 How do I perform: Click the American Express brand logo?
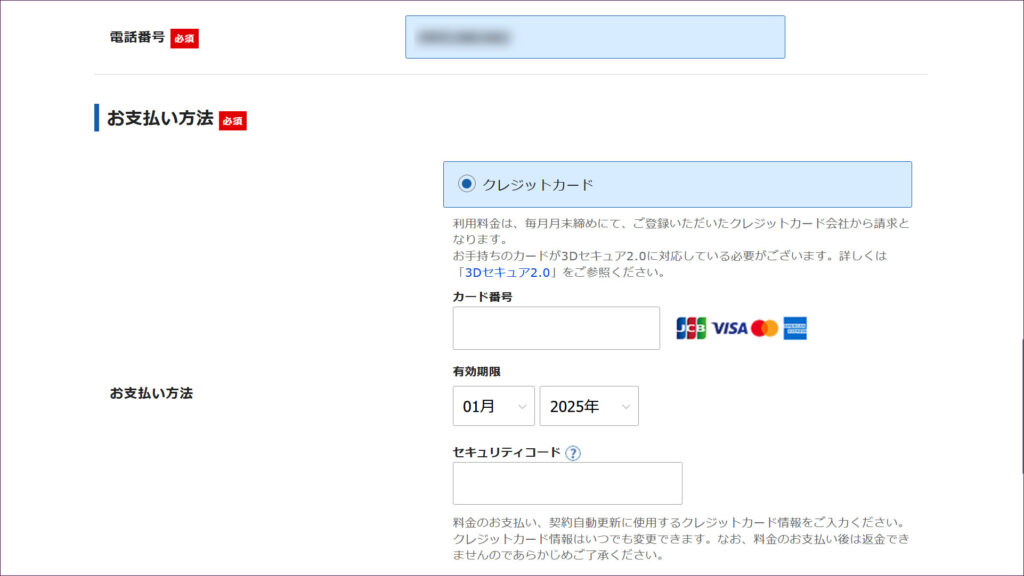[795, 328]
